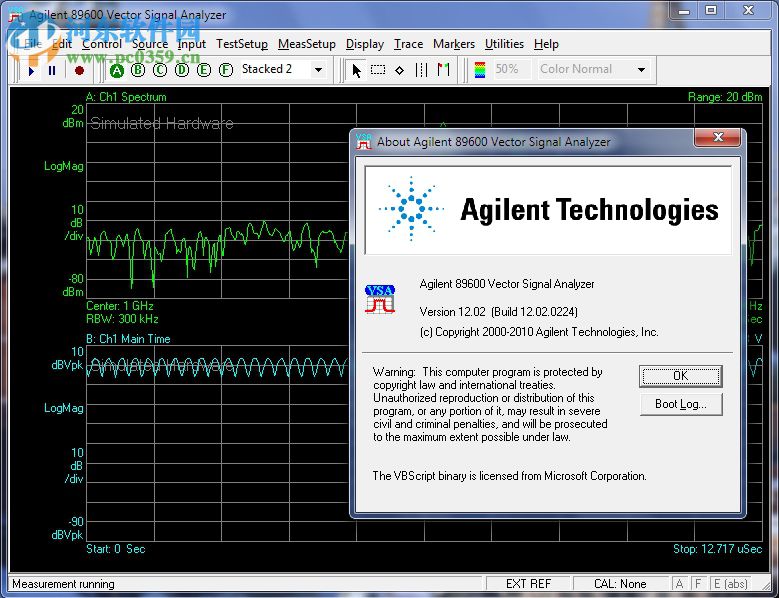Screen dimensions: 779x598
Task: Toggle trace C in the toolbar
Action: (160, 70)
